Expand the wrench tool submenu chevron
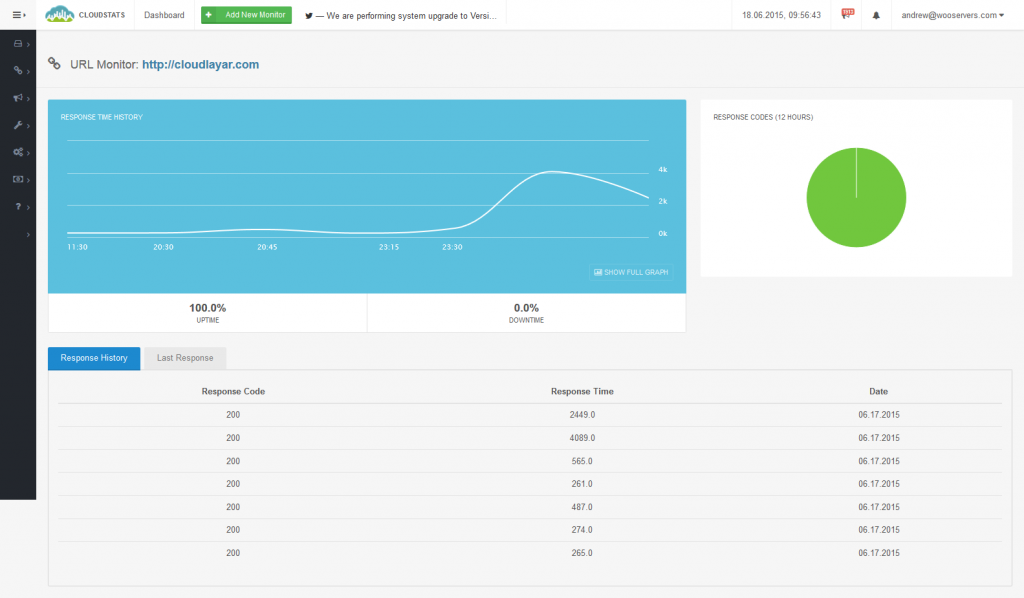 point(28,125)
